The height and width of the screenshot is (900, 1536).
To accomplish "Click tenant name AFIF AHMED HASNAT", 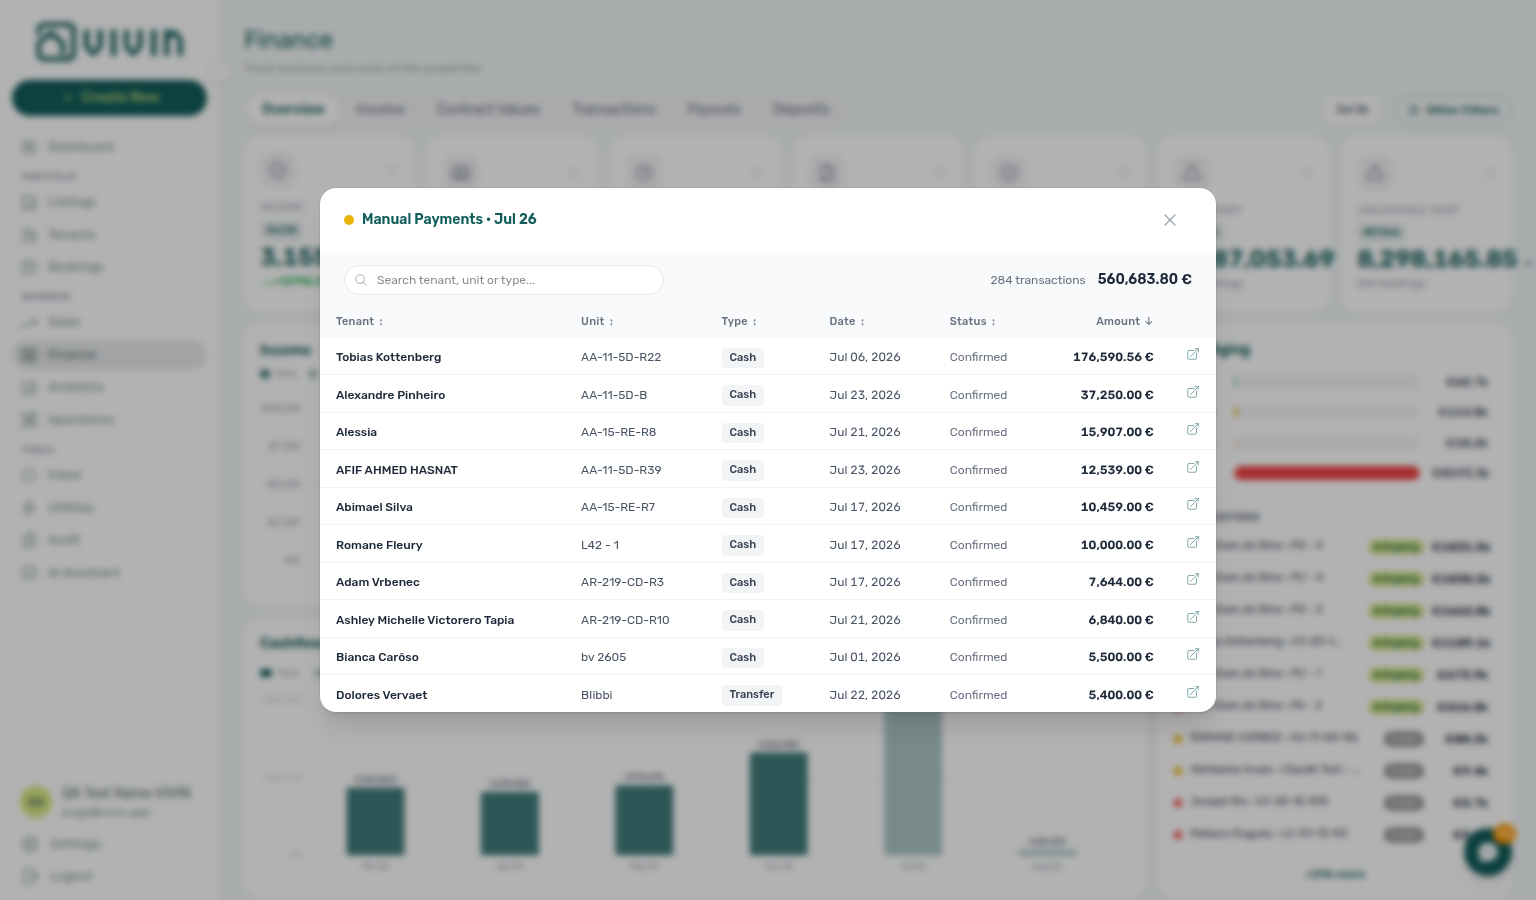I will coord(397,470).
